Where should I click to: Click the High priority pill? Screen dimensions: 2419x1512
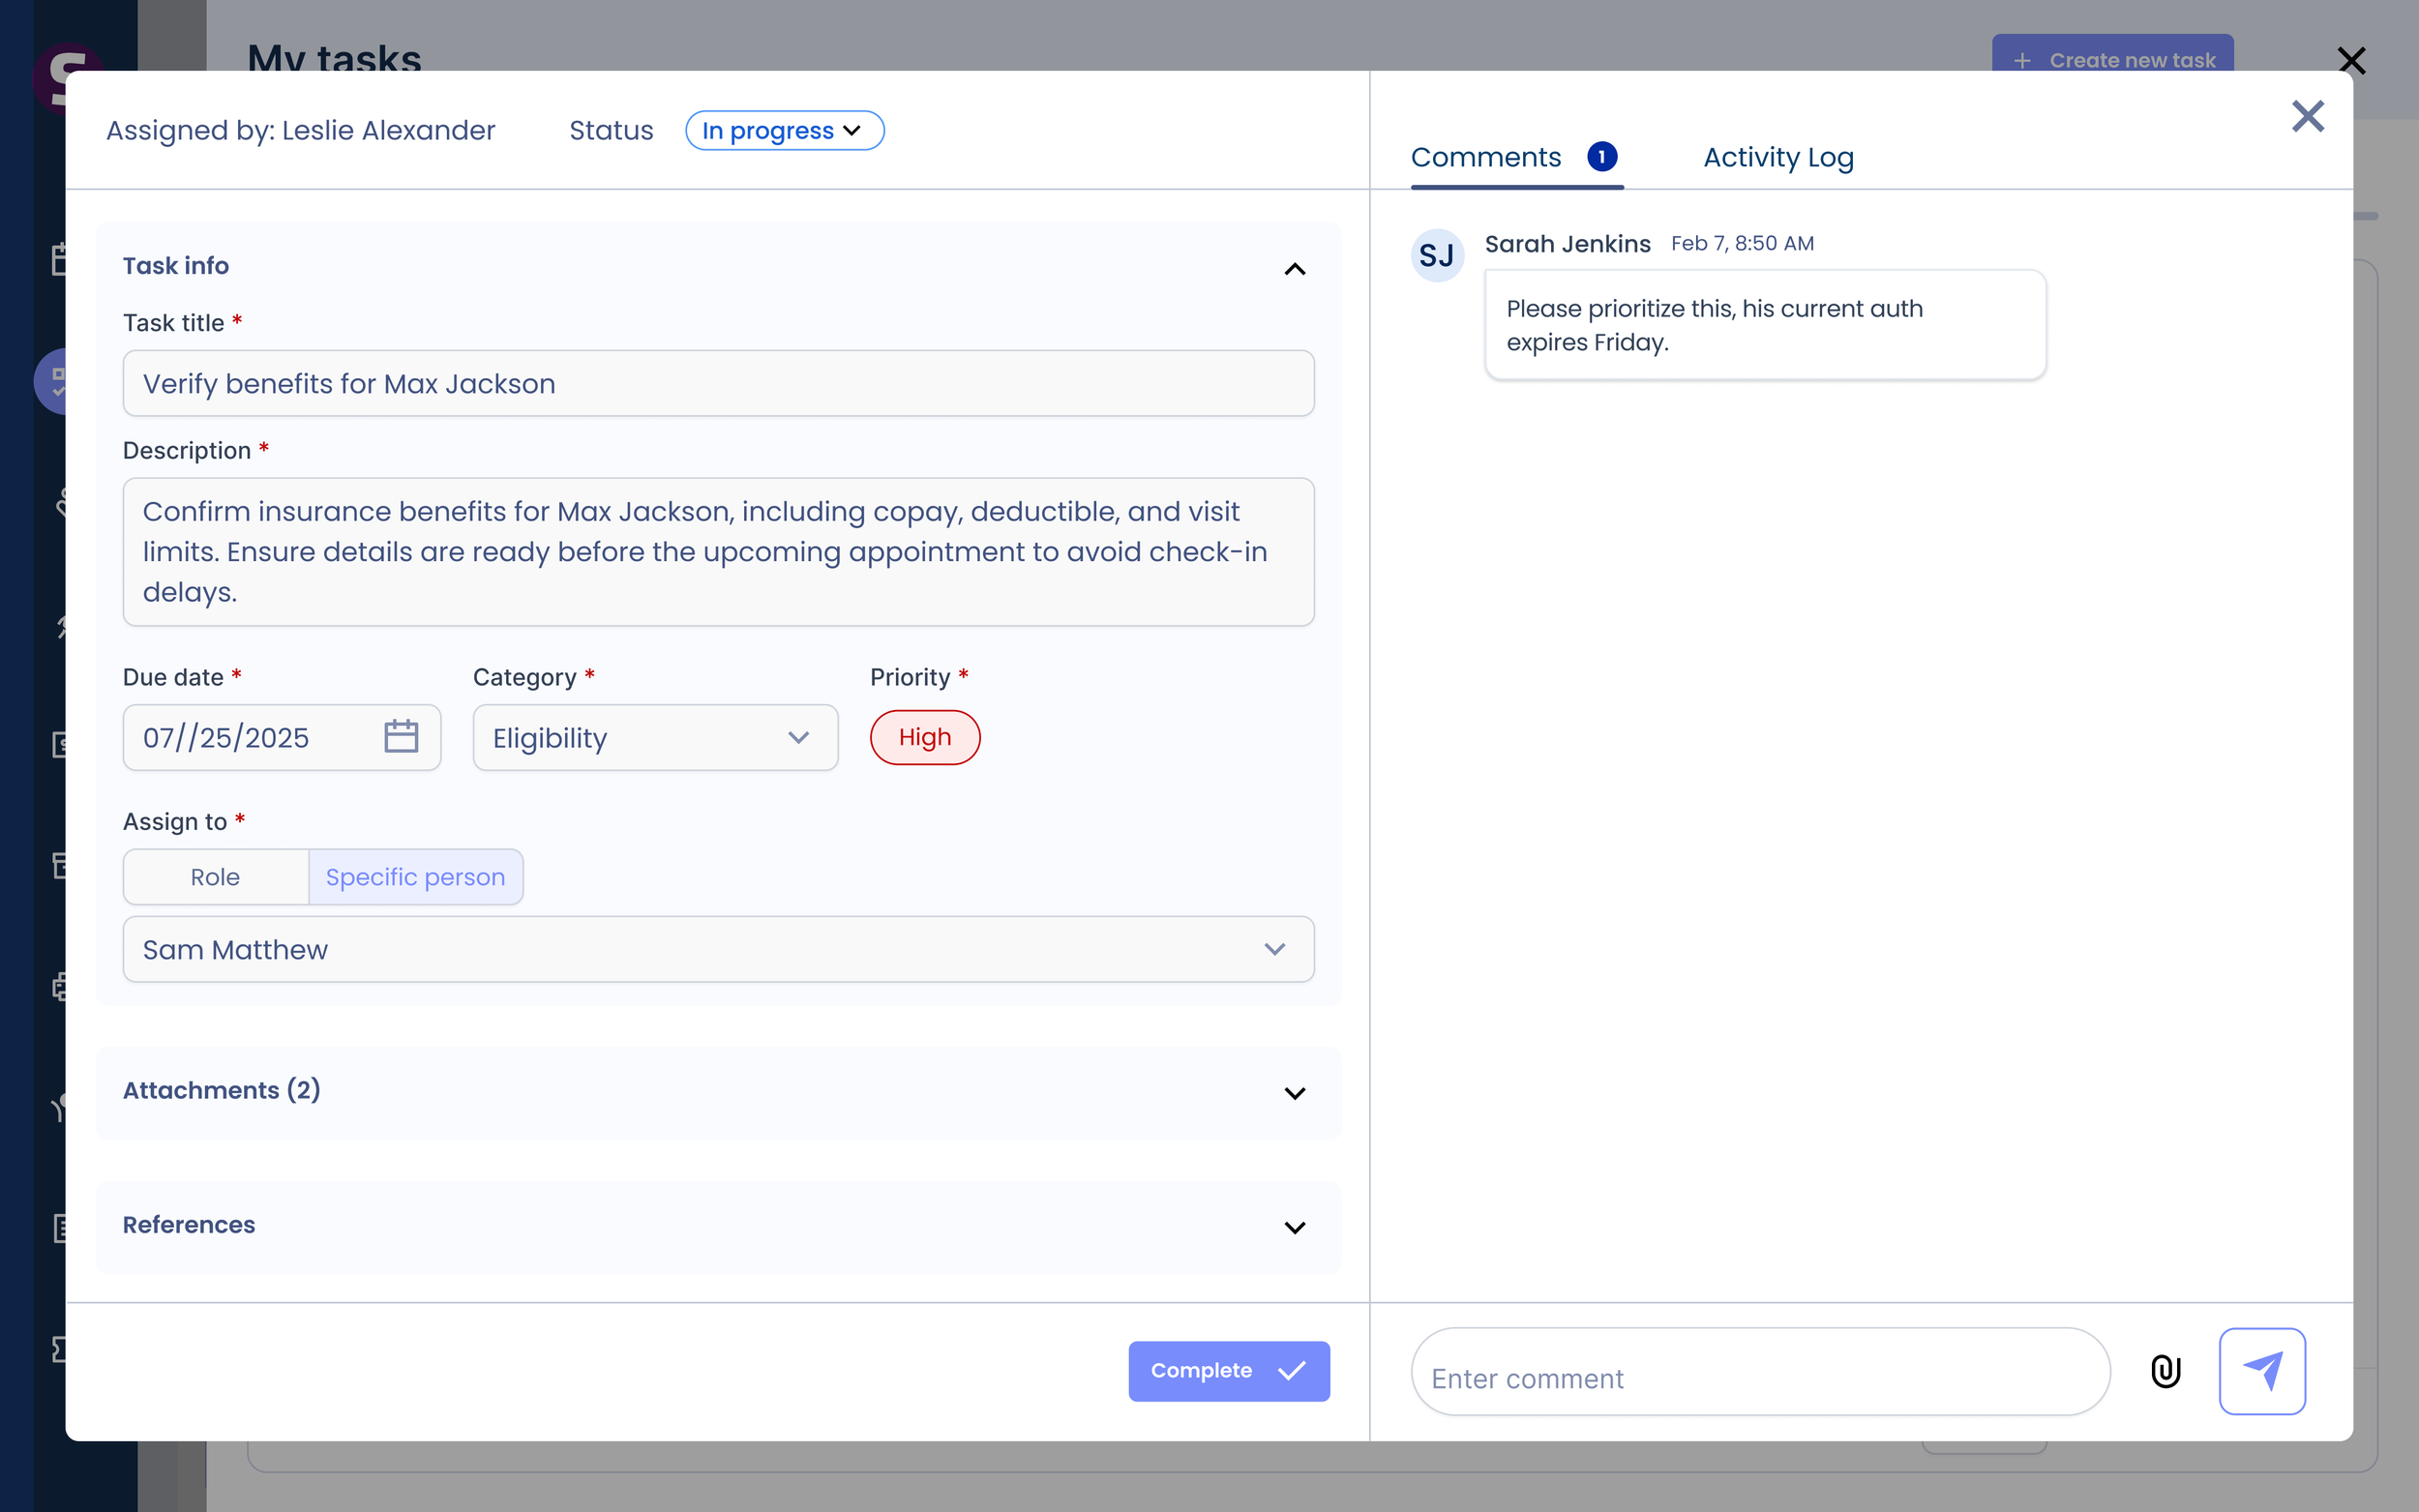(925, 737)
